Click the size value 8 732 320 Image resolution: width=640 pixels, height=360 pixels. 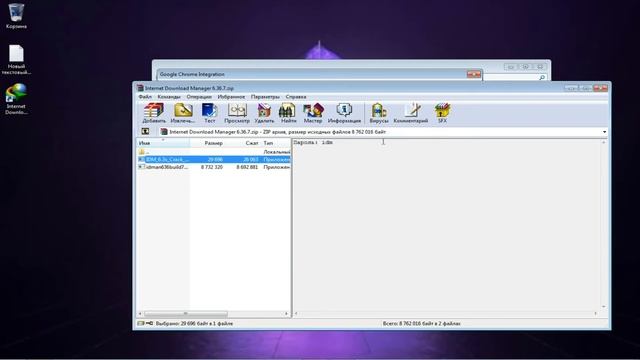[x=212, y=167]
